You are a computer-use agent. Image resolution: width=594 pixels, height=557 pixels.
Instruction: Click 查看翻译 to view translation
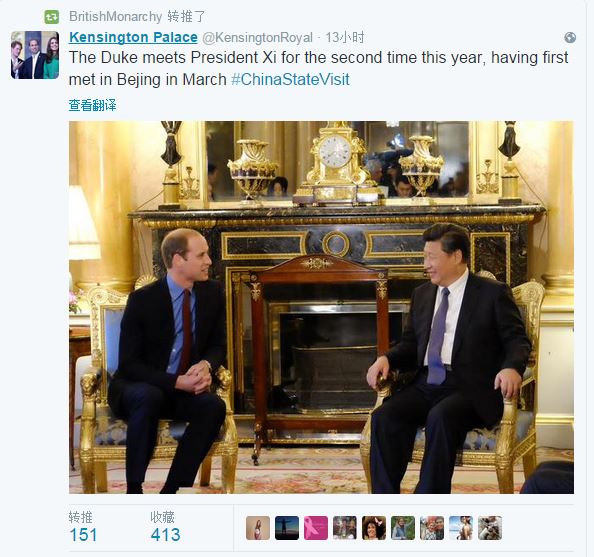pyautogui.click(x=92, y=105)
